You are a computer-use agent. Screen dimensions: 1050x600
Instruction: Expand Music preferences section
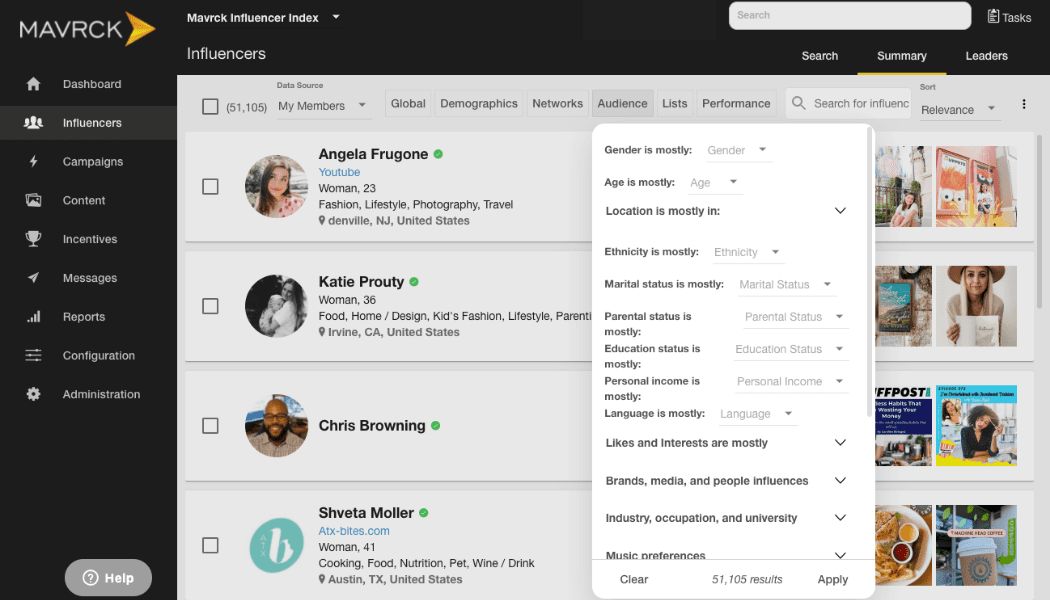tap(726, 554)
